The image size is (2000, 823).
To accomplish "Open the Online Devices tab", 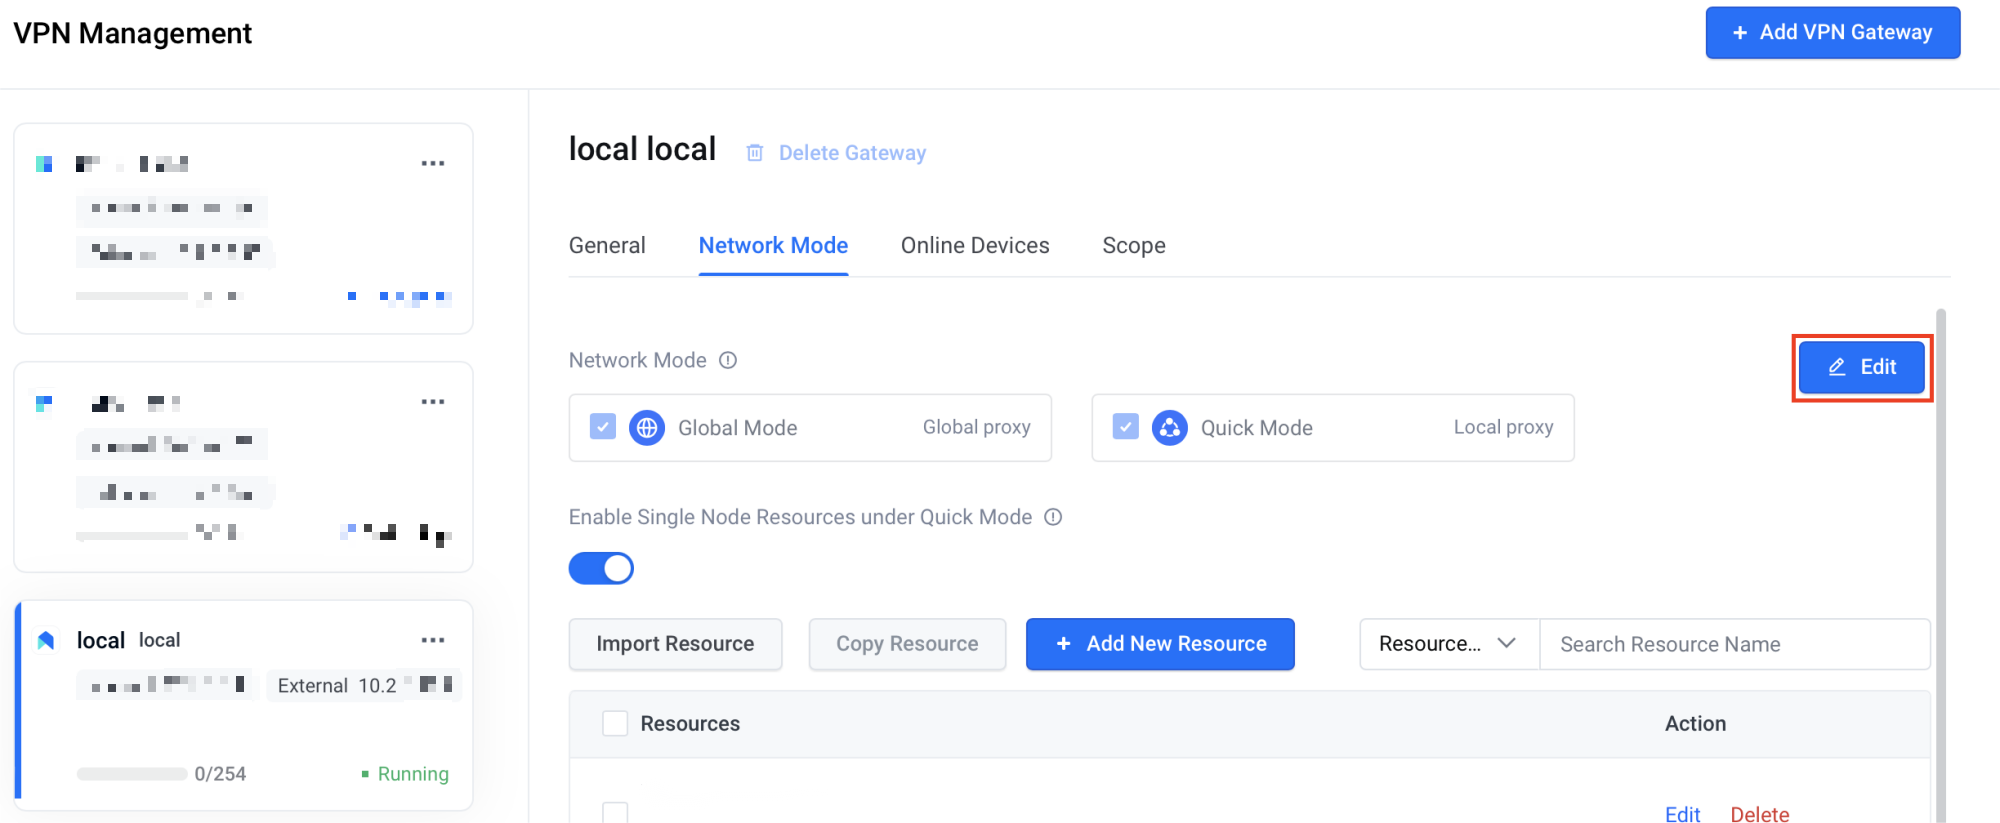I will pyautogui.click(x=975, y=246).
